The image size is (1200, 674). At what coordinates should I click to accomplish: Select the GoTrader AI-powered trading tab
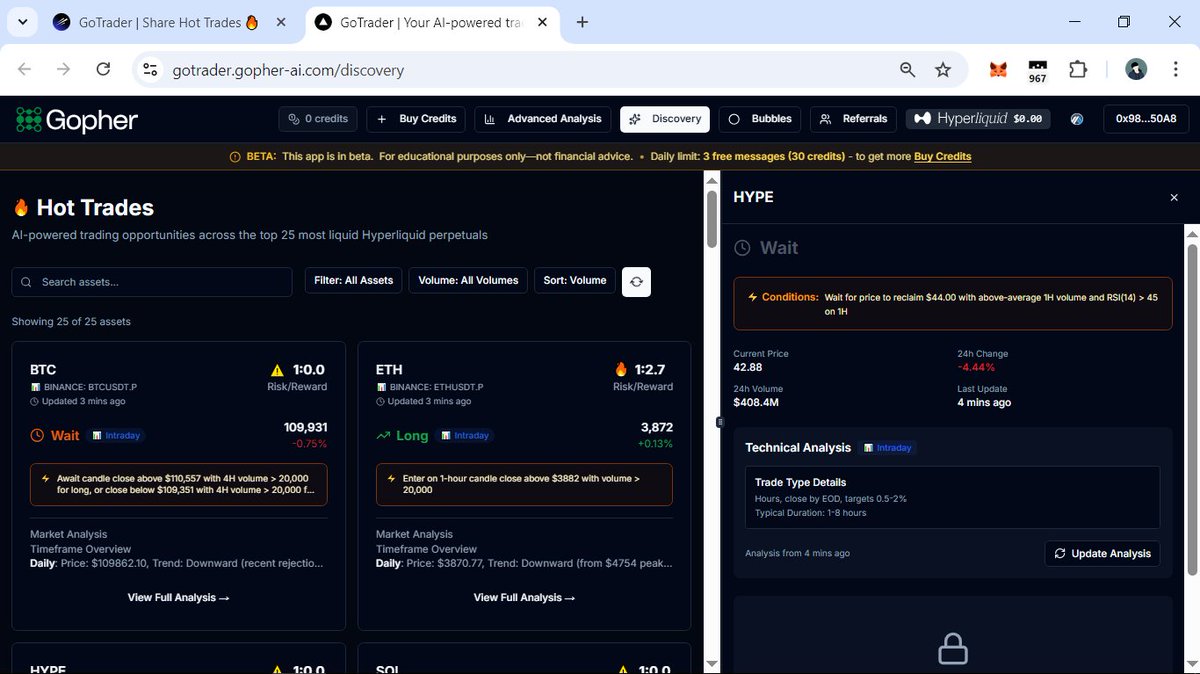click(432, 22)
